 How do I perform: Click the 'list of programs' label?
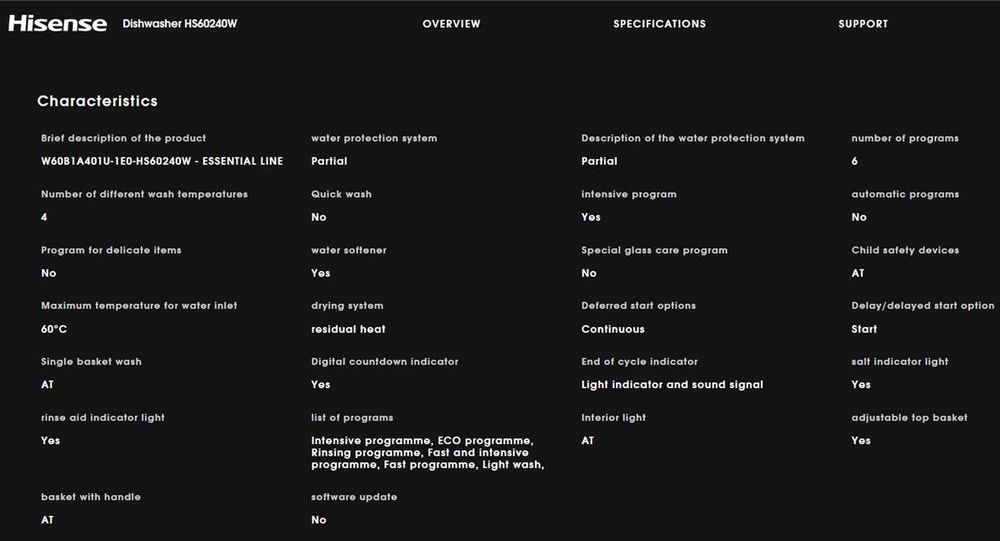352,418
